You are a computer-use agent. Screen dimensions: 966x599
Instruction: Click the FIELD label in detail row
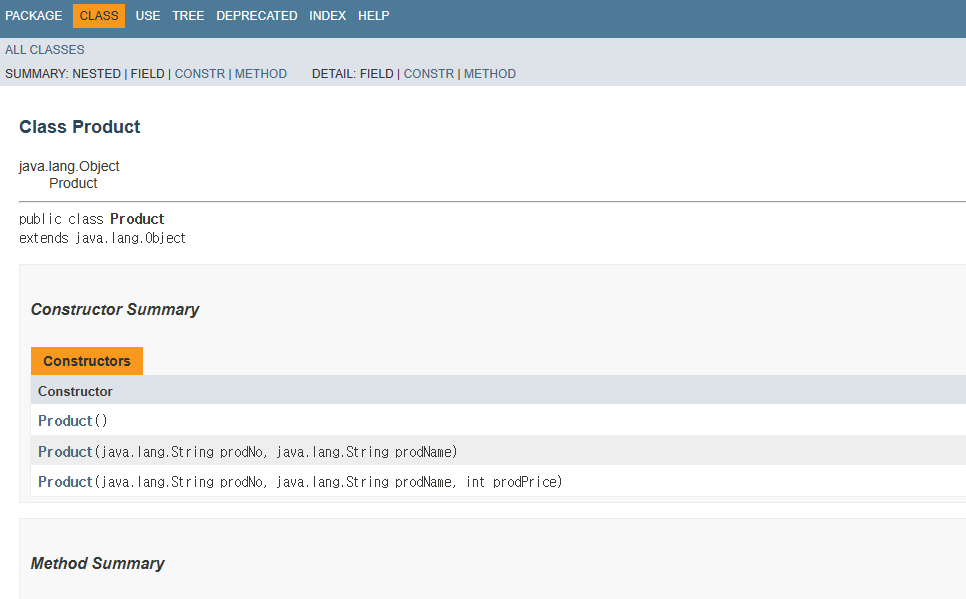point(376,74)
